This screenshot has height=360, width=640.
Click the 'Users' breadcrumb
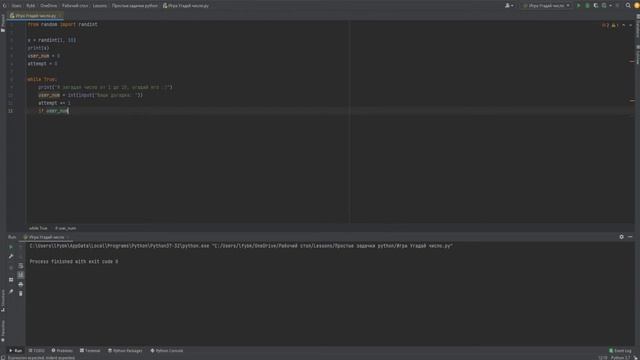coord(16,6)
